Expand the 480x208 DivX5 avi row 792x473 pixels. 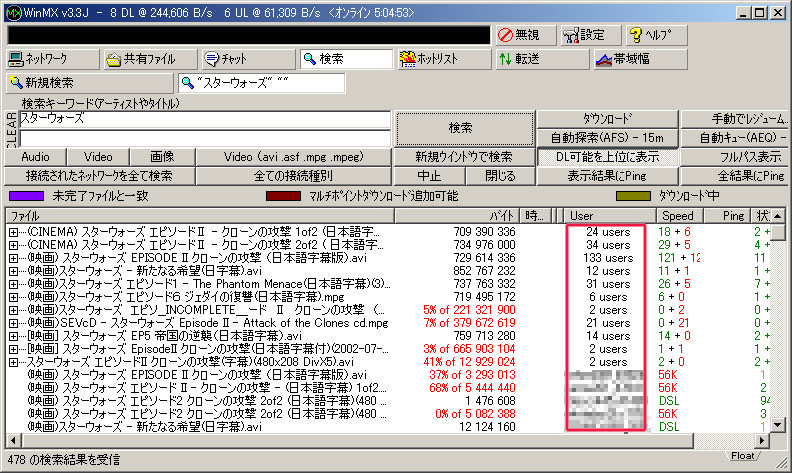14,362
